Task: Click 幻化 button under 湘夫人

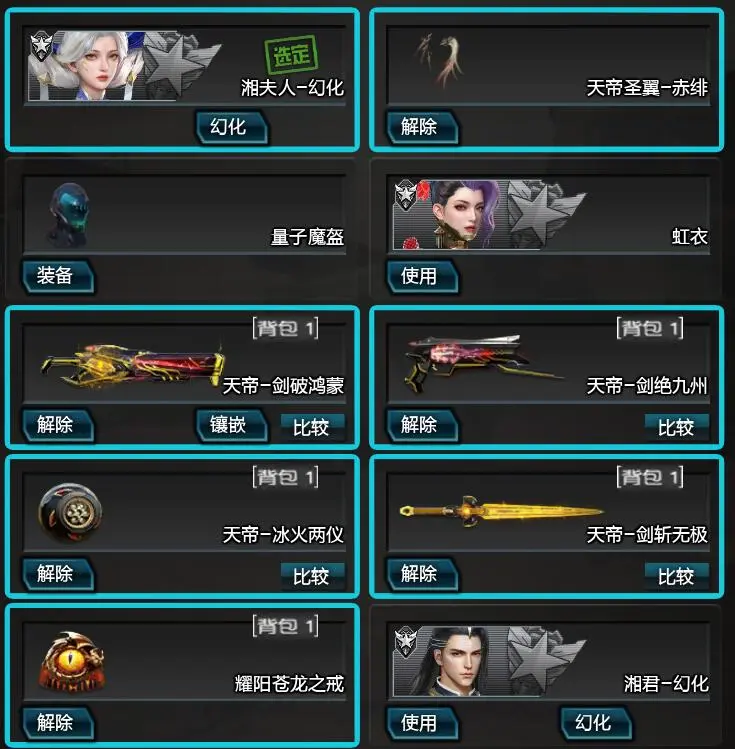Action: (232, 127)
